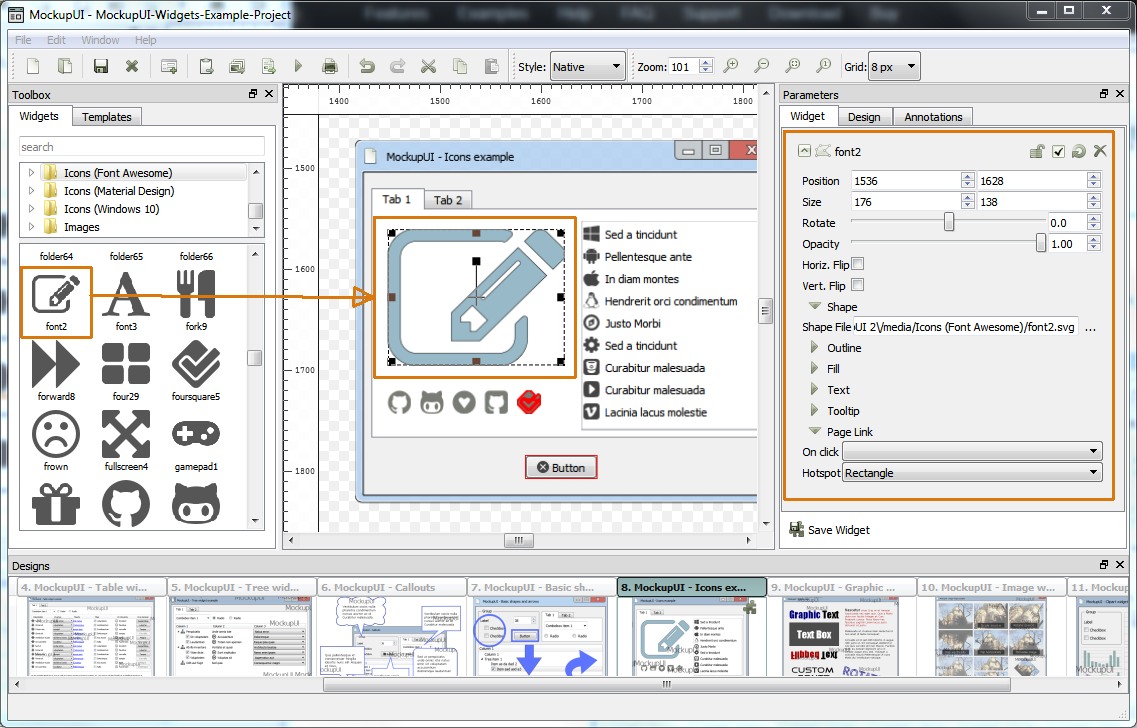
Task: Open the On click page link dropdown
Action: 972,451
